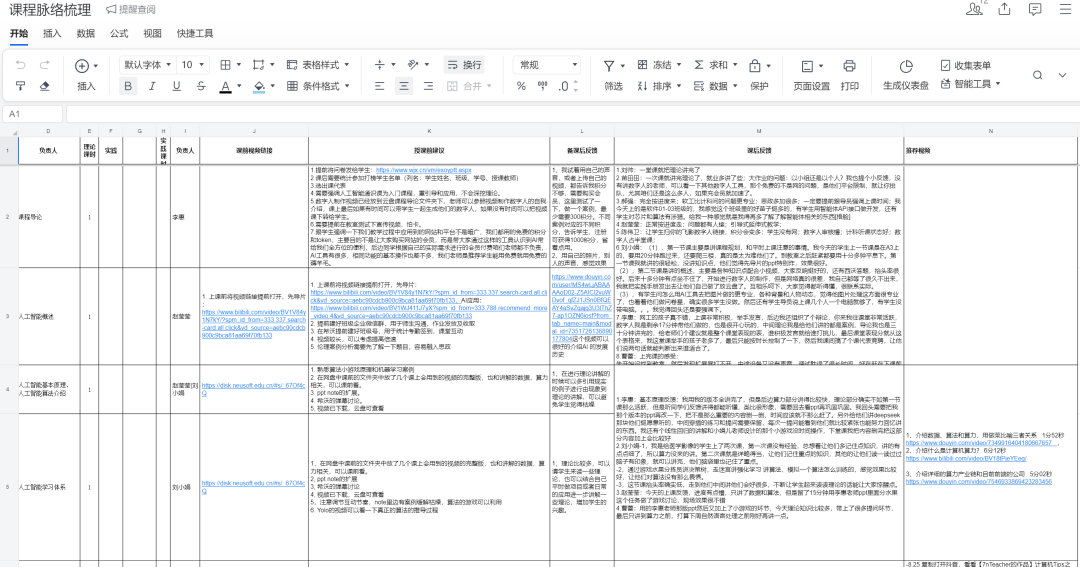Click the format painter icon
This screenshot has height=567, width=1080.
click(x=20, y=86)
